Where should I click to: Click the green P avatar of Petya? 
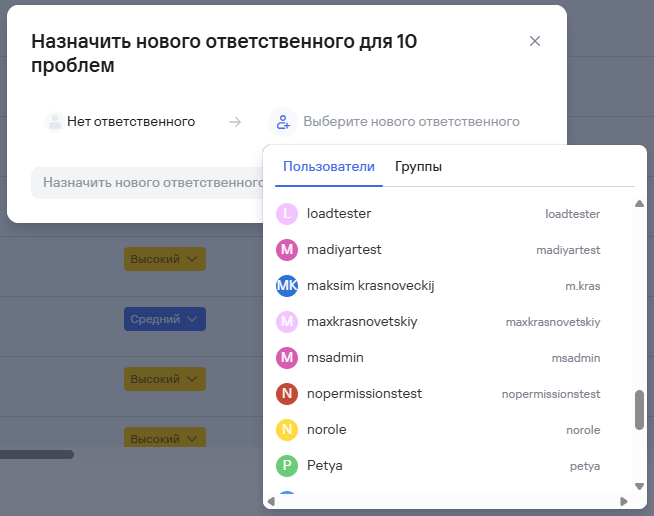(x=287, y=466)
